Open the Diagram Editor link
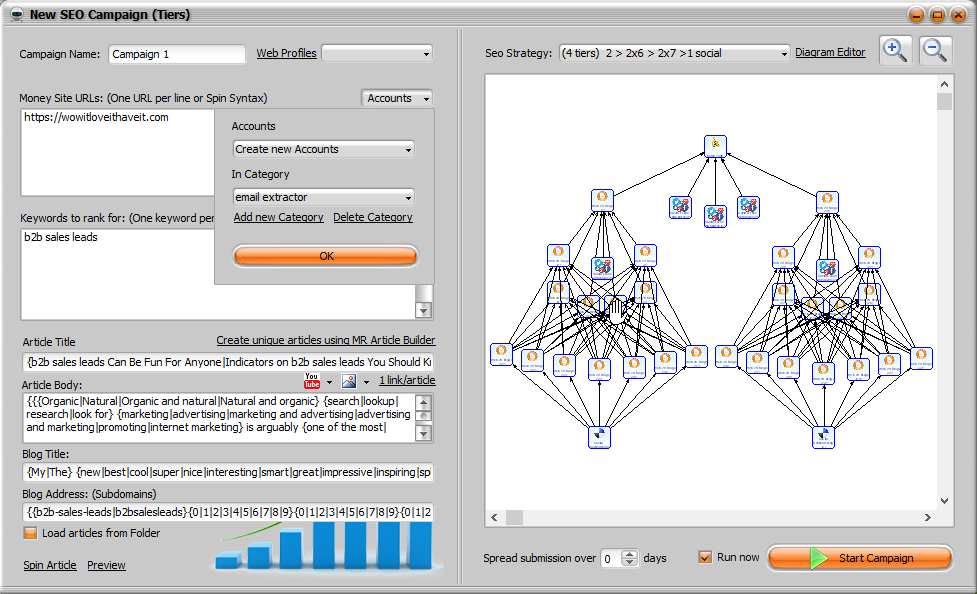This screenshot has width=977, height=594. click(830, 52)
